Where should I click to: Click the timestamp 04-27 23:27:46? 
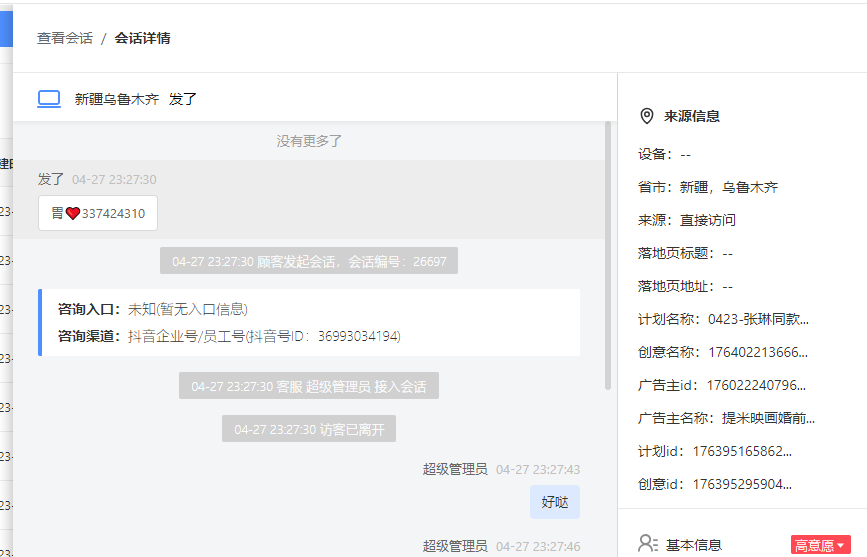[x=538, y=546]
